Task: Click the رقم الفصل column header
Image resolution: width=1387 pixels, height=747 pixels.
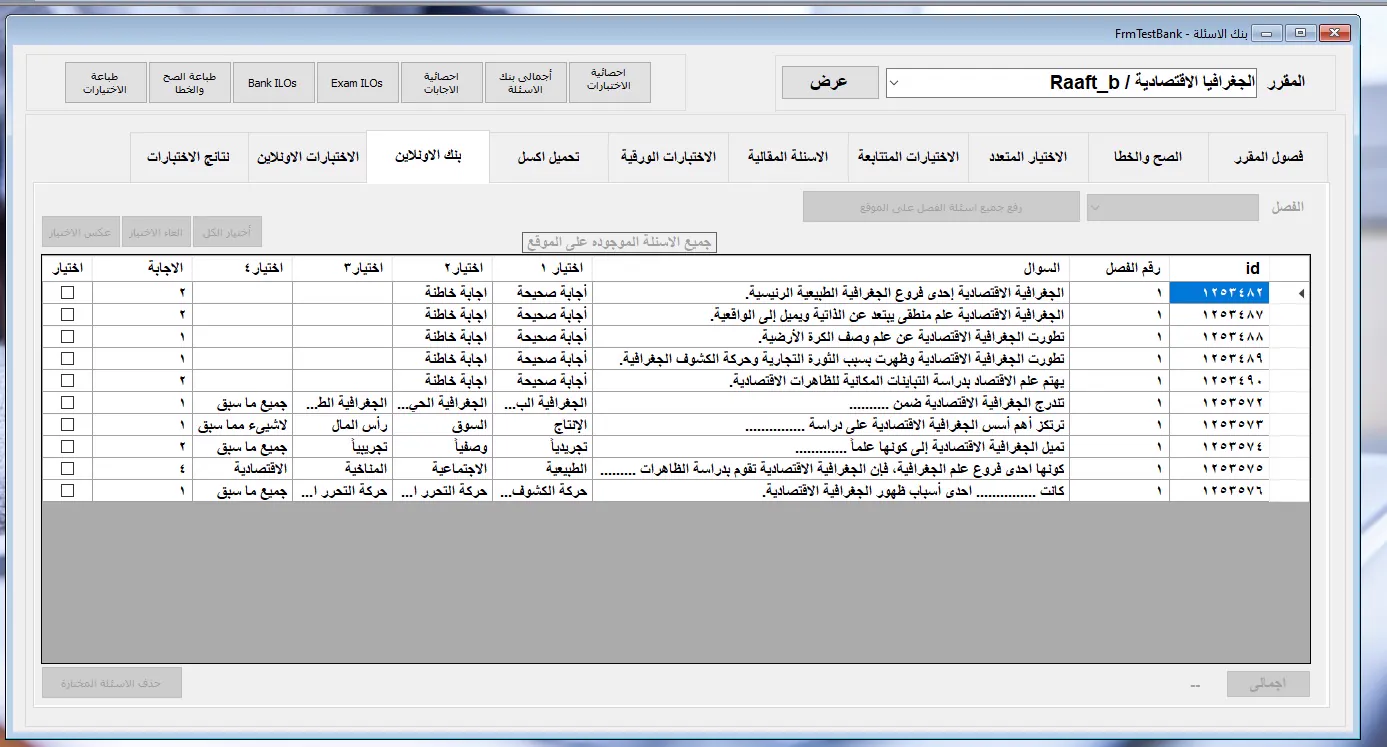Action: click(x=1119, y=268)
